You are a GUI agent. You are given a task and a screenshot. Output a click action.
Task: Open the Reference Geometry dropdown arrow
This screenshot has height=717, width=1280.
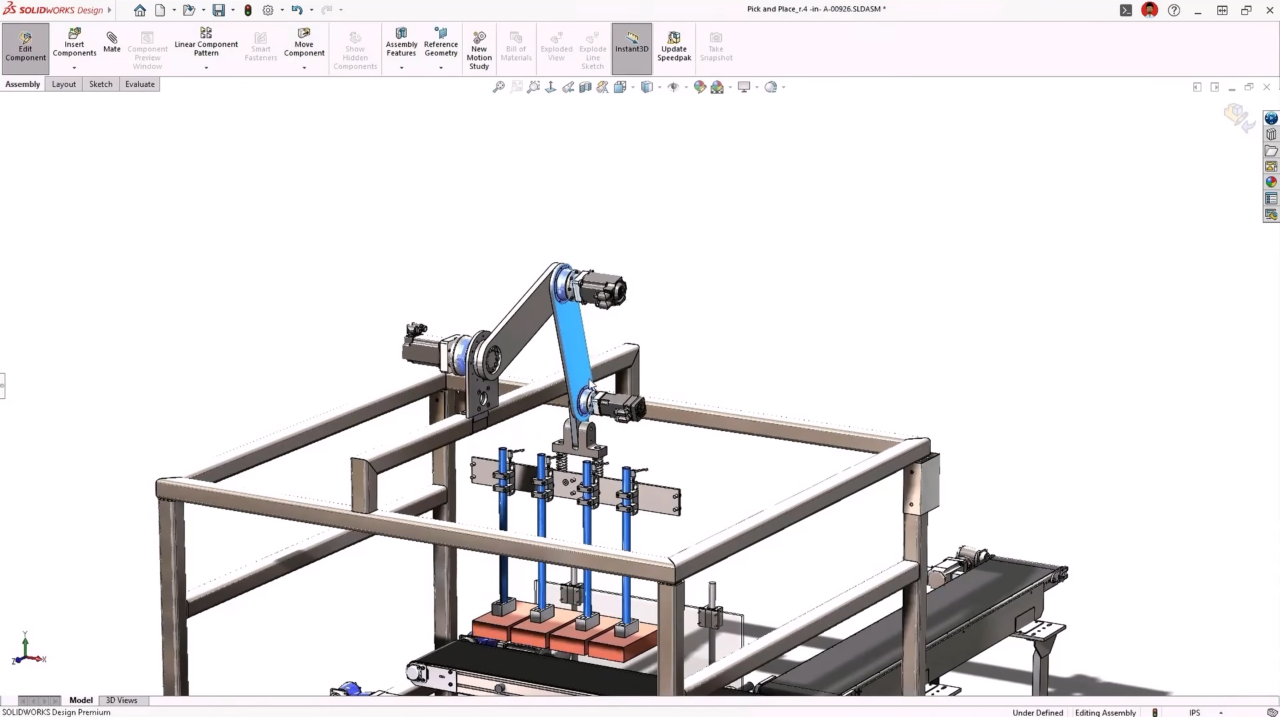pyautogui.click(x=441, y=68)
